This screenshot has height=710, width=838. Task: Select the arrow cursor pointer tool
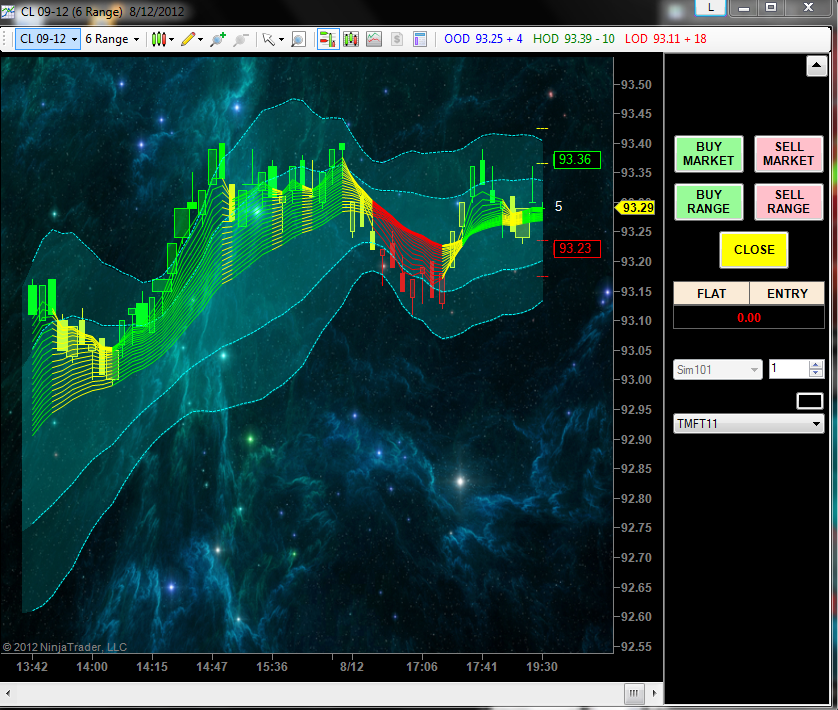(x=268, y=39)
